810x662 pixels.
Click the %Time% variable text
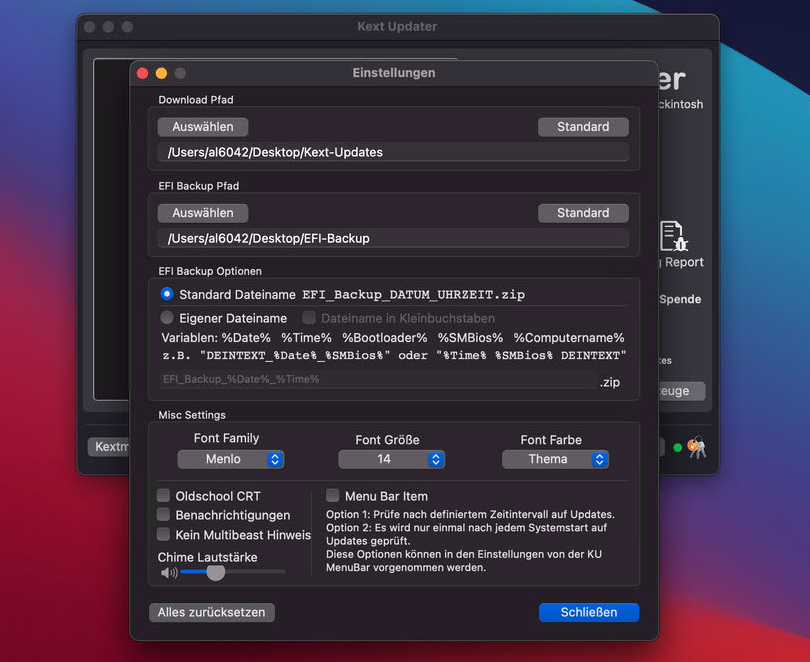[x=306, y=338]
